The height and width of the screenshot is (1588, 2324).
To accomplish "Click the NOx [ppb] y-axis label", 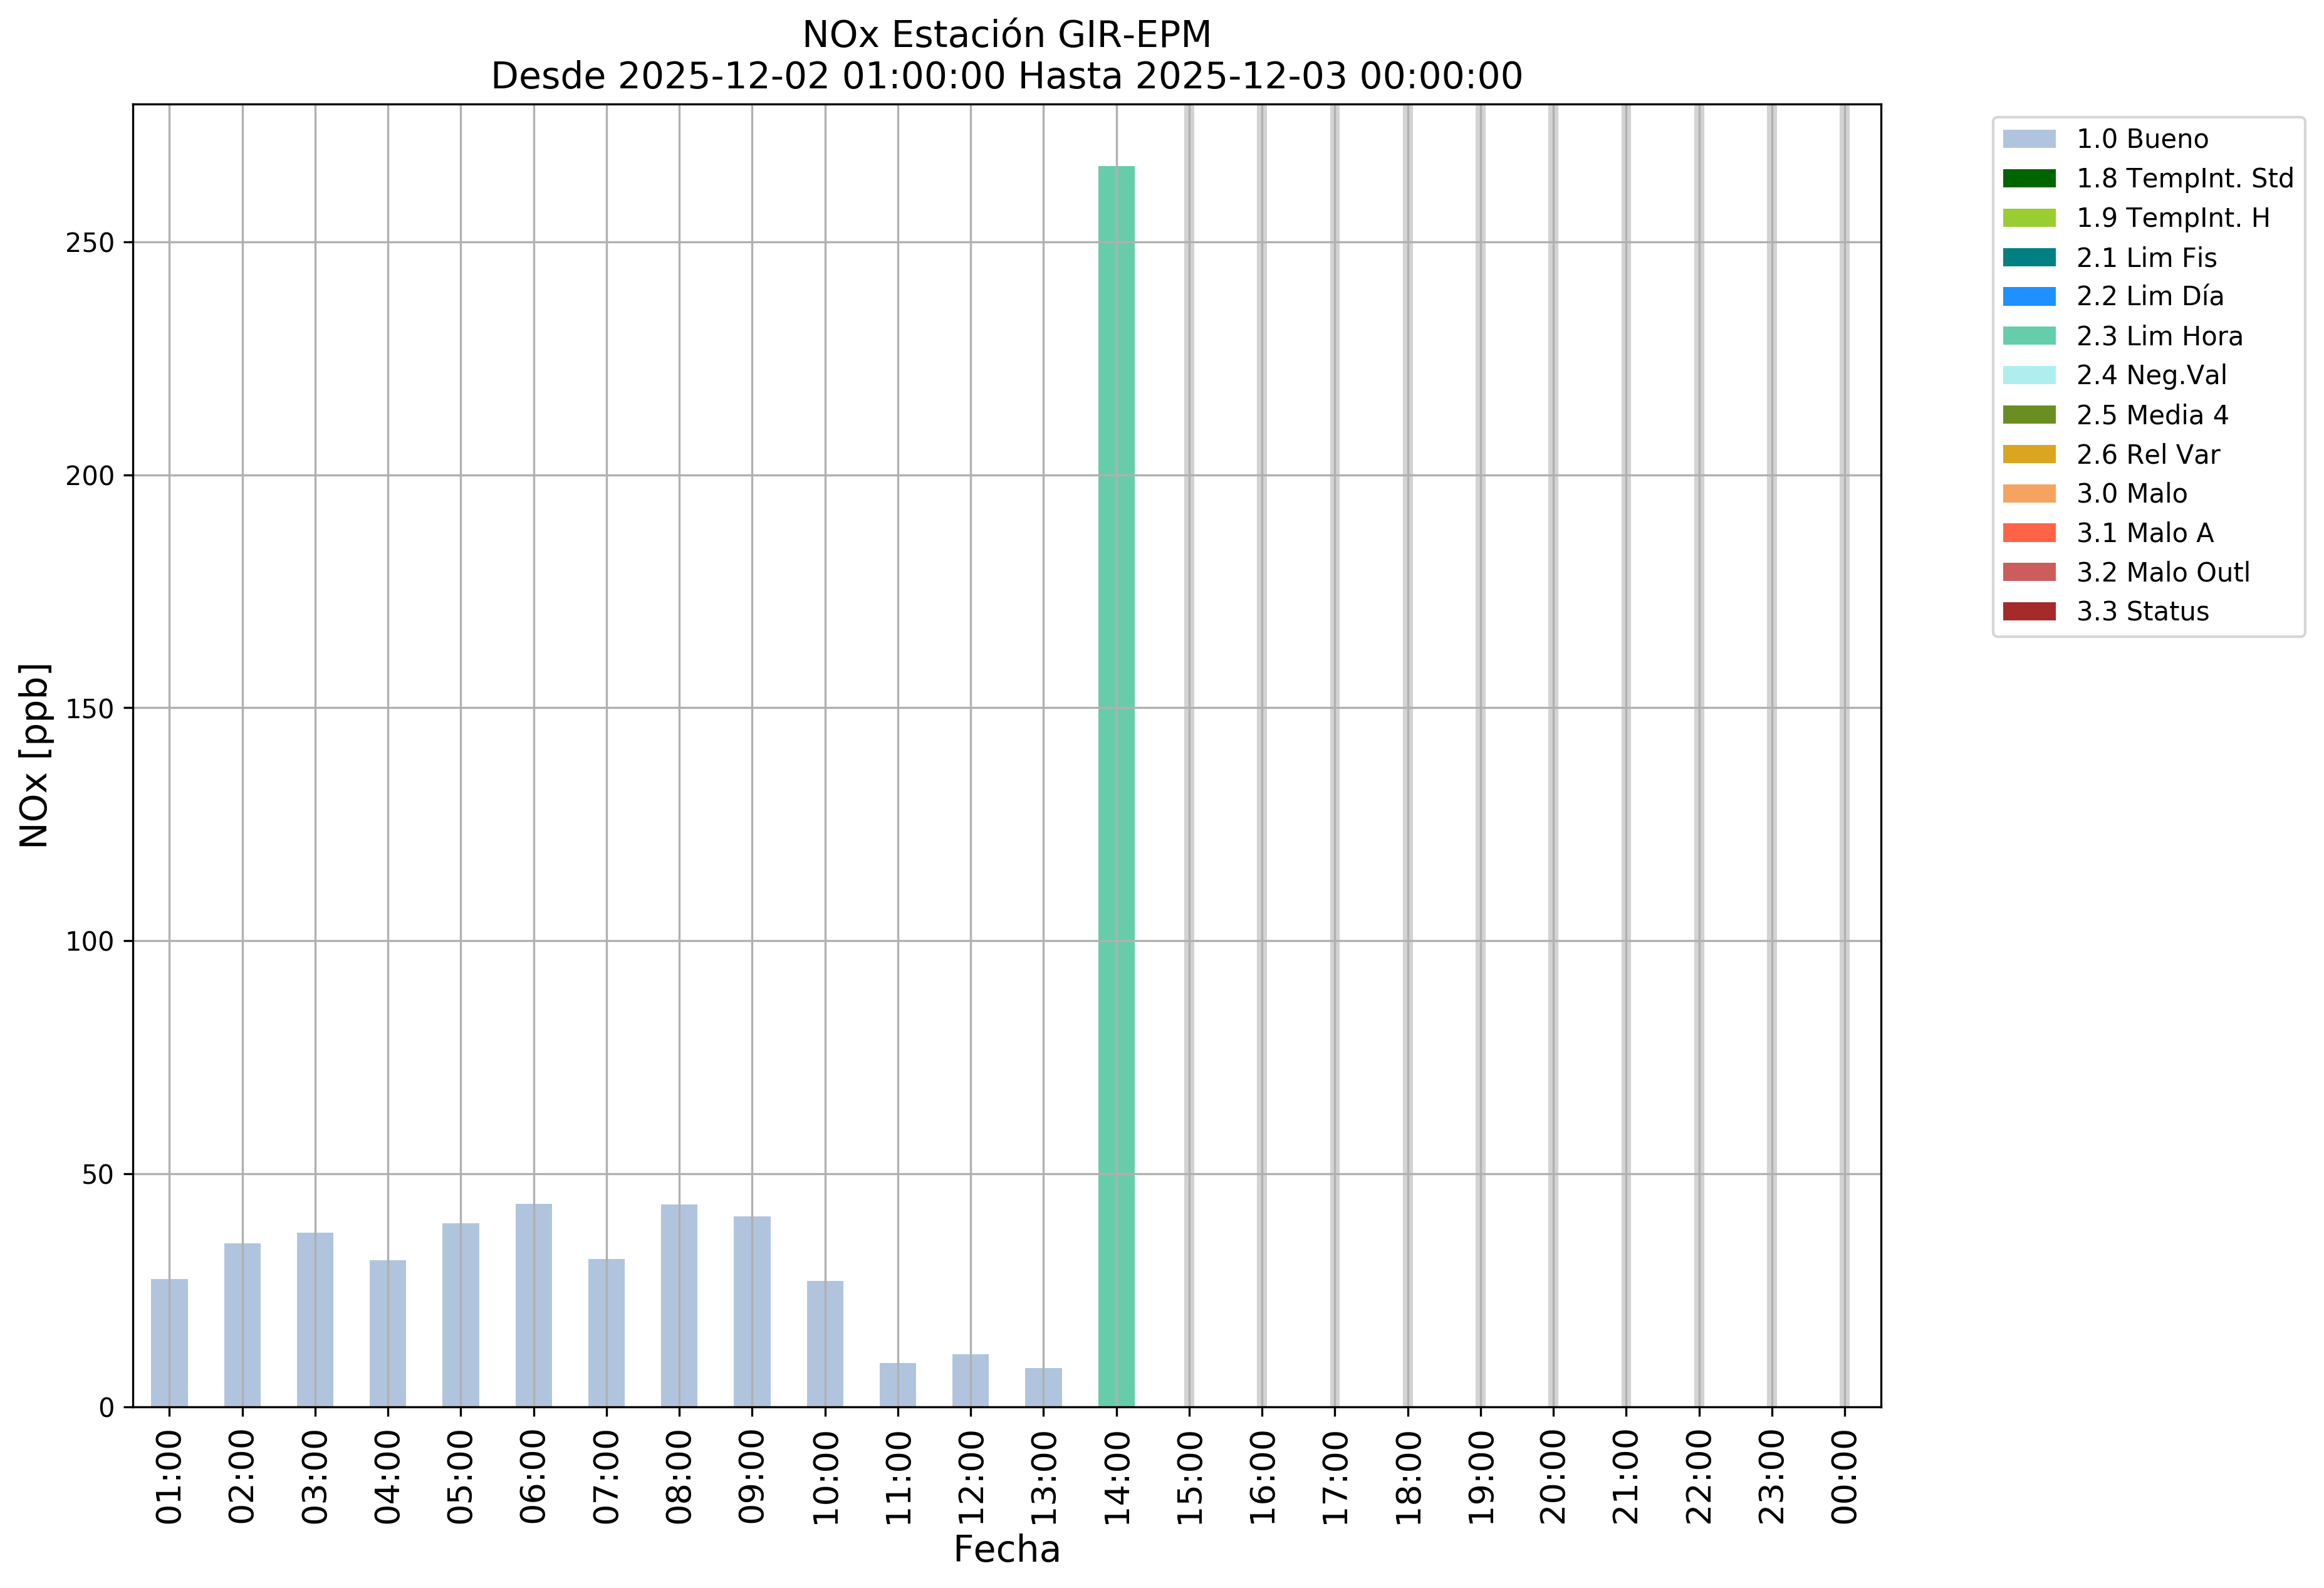I will 34,755.
